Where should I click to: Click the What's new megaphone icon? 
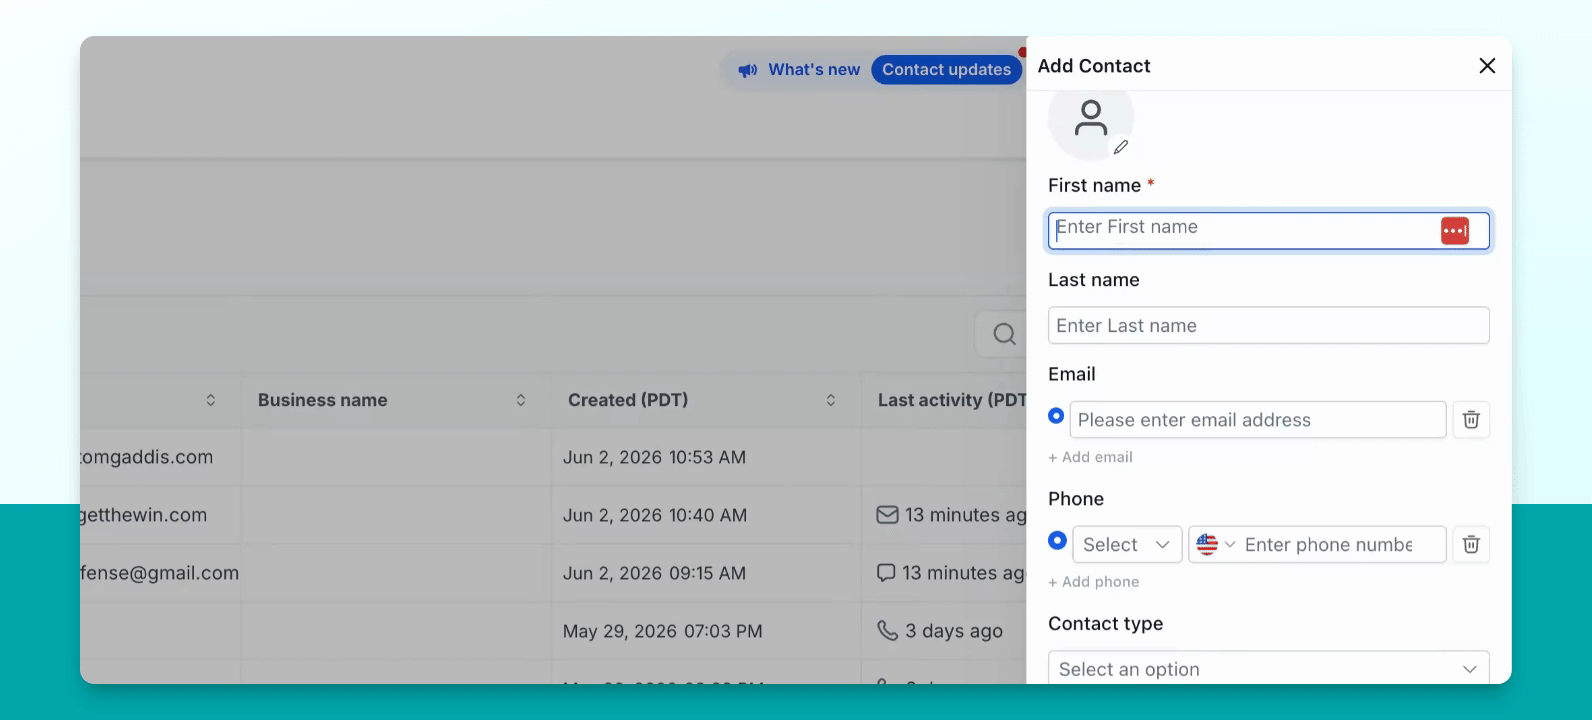coord(748,70)
